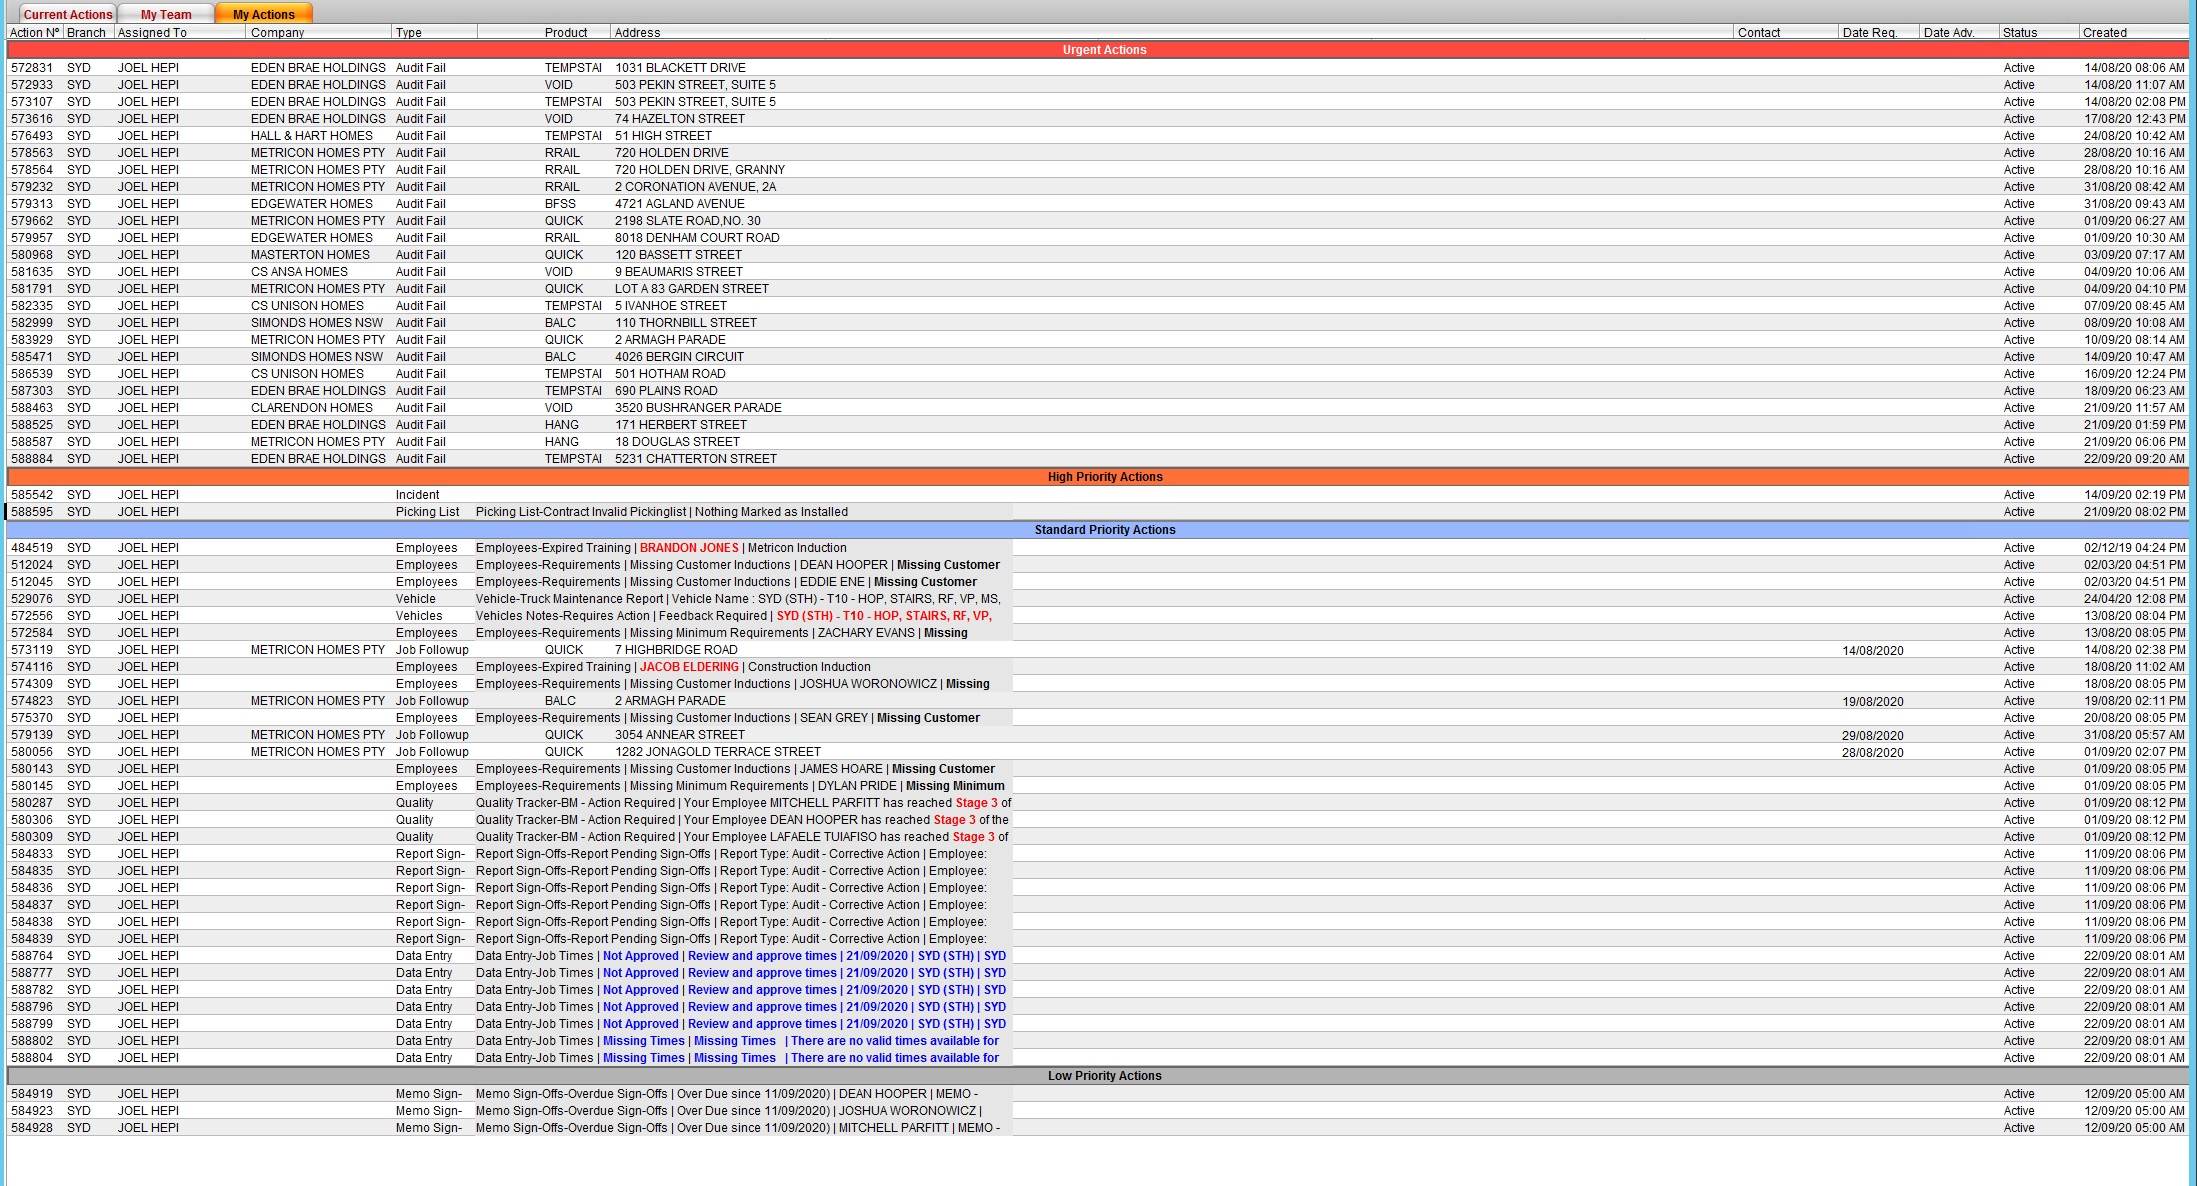The image size is (2197, 1186).
Task: Click the red JACOB ELDERING name
Action: 689,667
